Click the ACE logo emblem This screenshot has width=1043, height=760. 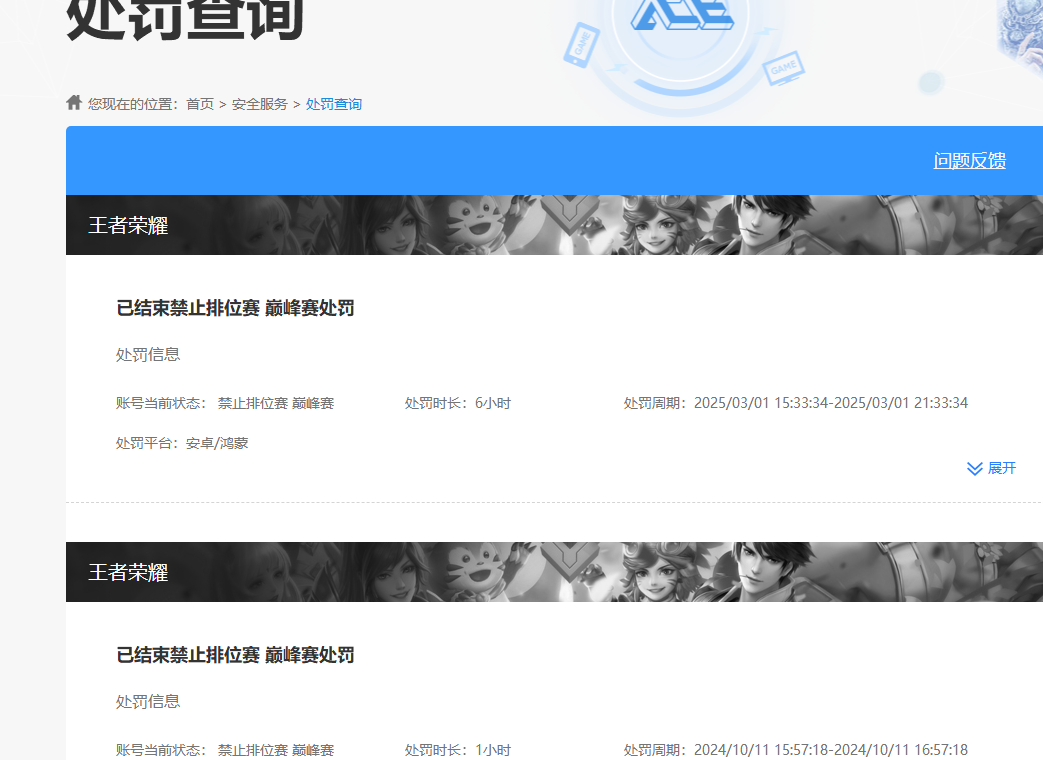point(680,15)
